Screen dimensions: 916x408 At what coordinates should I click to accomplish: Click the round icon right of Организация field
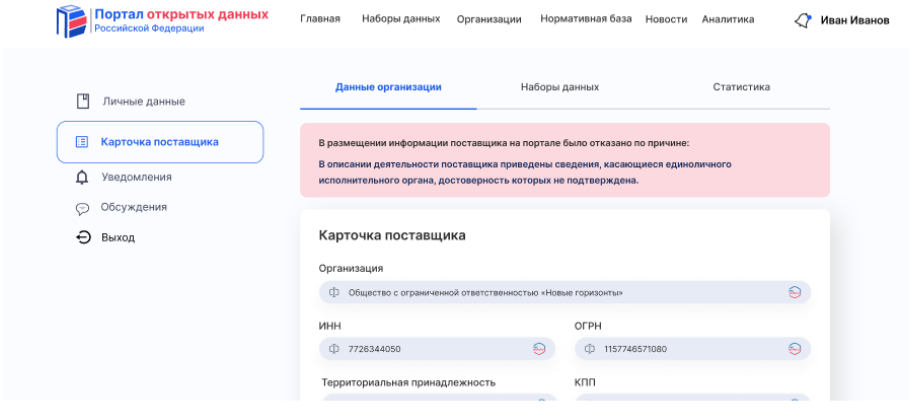795,292
